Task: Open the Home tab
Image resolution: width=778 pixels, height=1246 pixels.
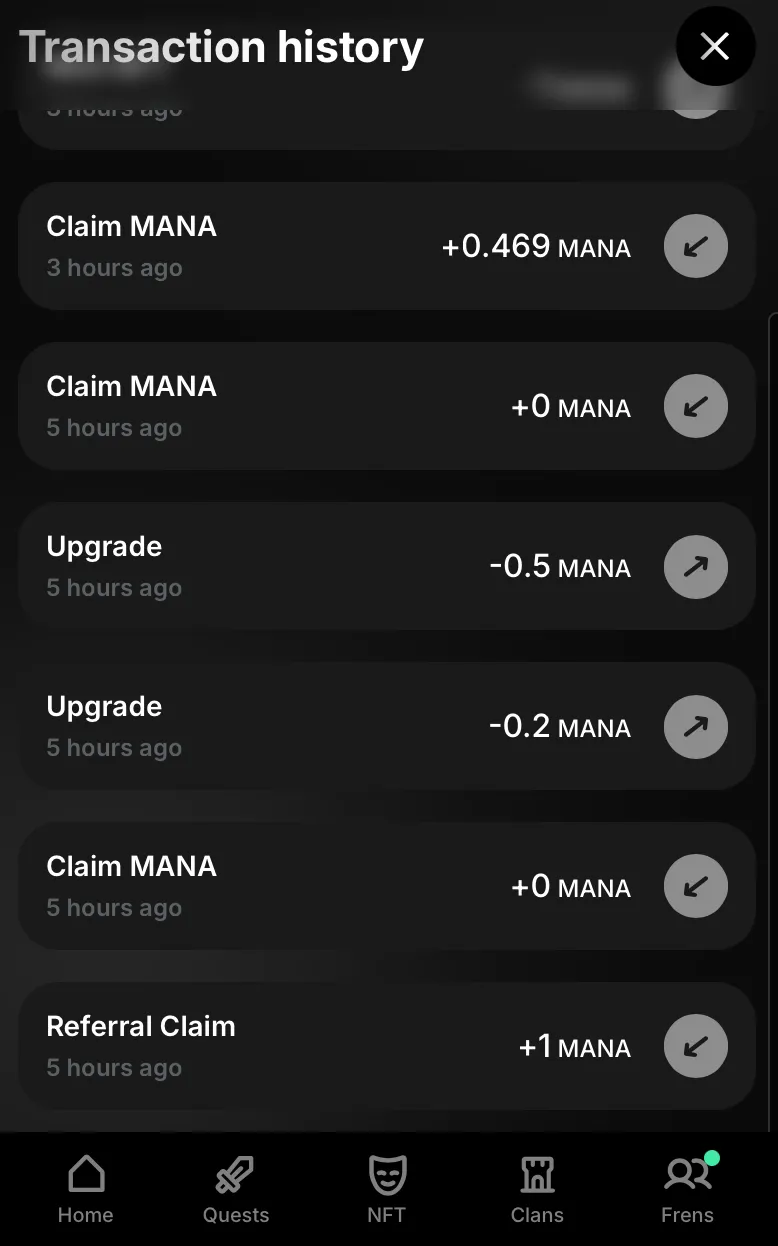Action: coord(86,1189)
